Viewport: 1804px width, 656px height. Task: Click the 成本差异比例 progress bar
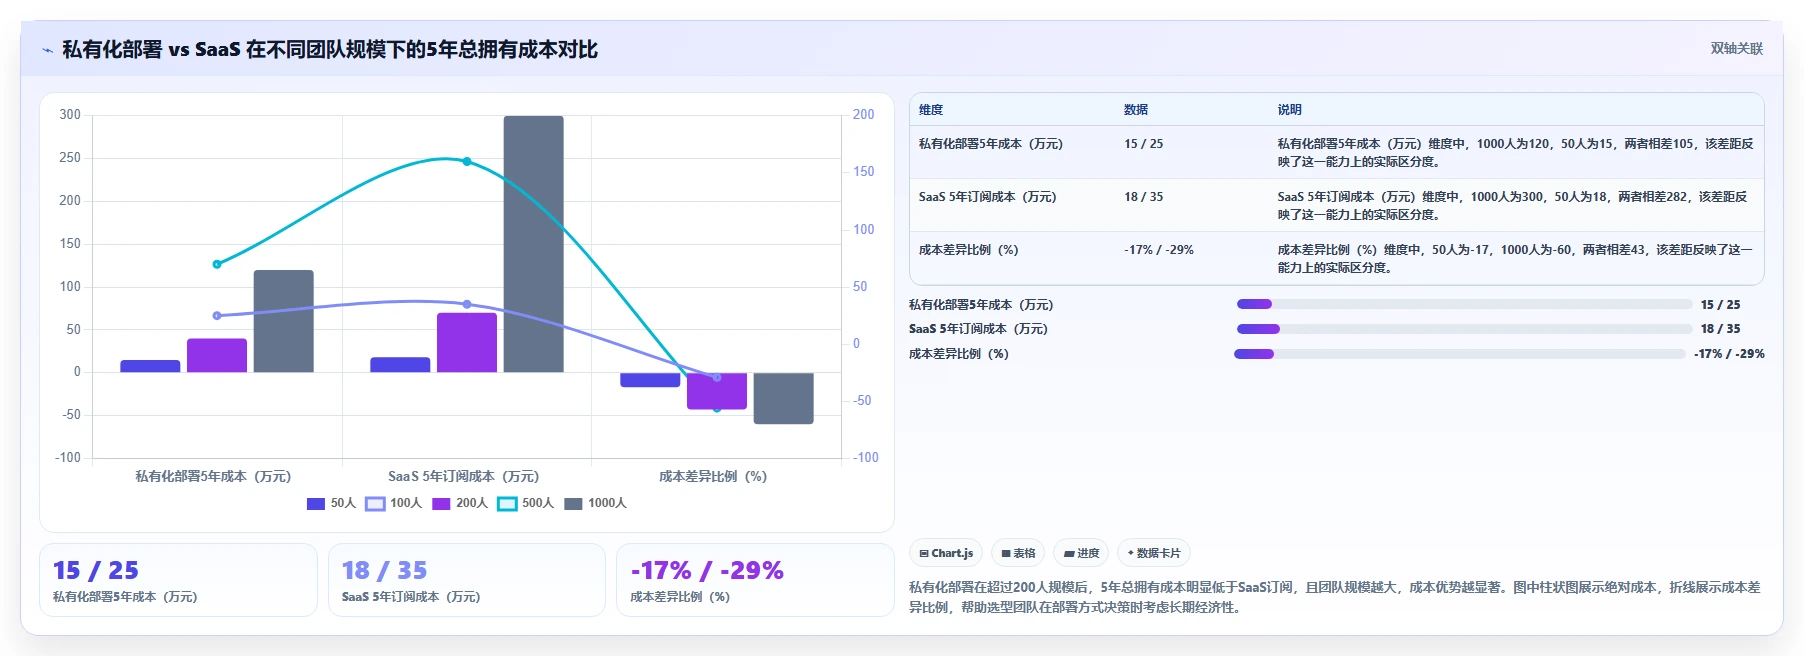click(x=1460, y=354)
